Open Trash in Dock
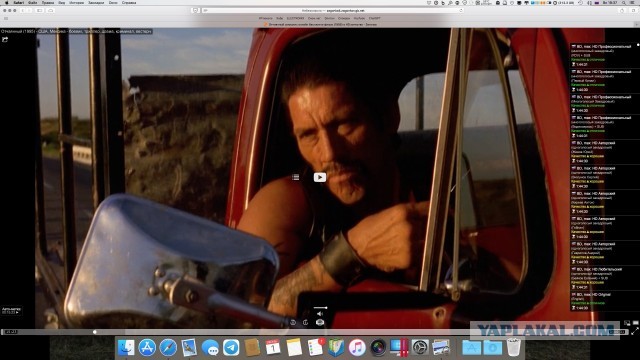This screenshot has width=640, height=360. (x=513, y=348)
